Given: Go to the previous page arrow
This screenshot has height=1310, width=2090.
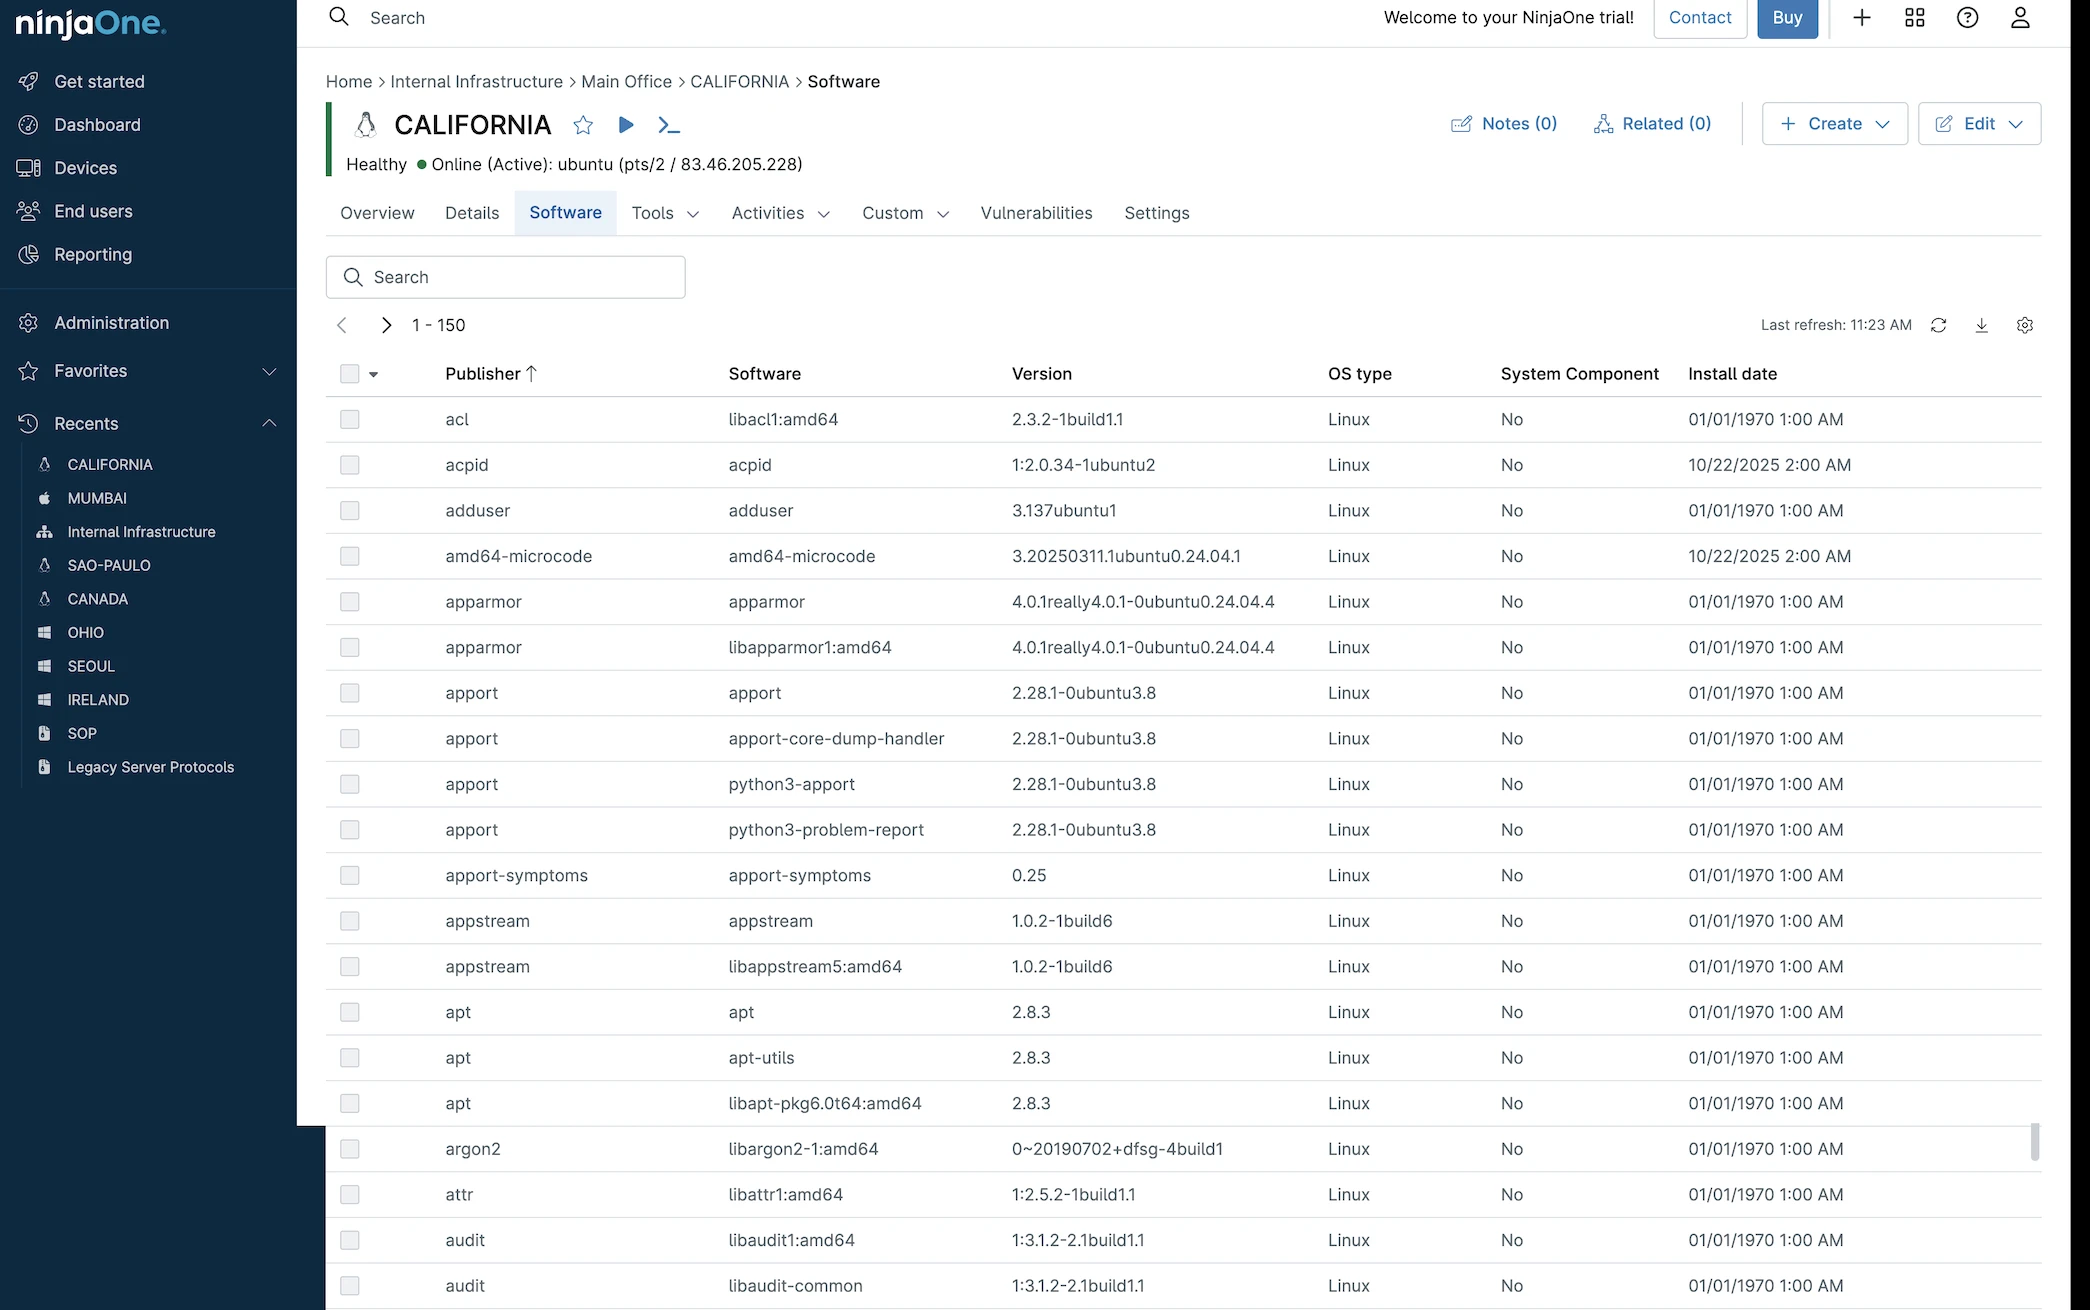Looking at the screenshot, I should coord(342,325).
